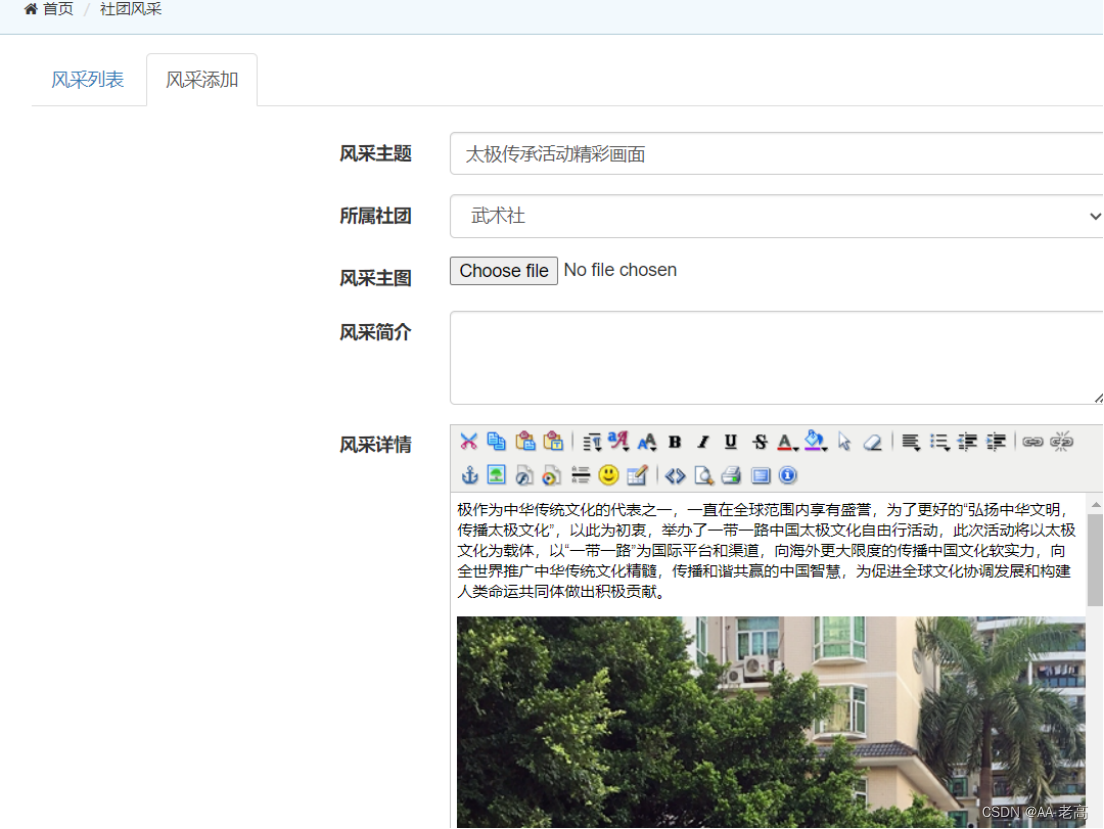
Task: Open the smiley emoticon picker
Action: pos(608,475)
